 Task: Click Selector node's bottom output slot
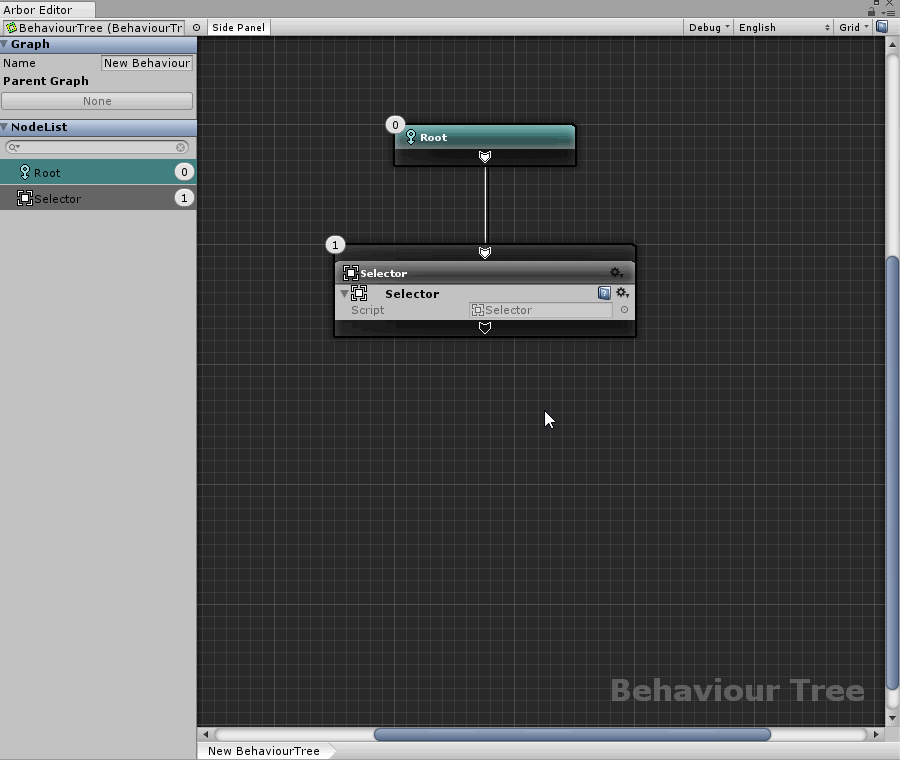pyautogui.click(x=485, y=328)
